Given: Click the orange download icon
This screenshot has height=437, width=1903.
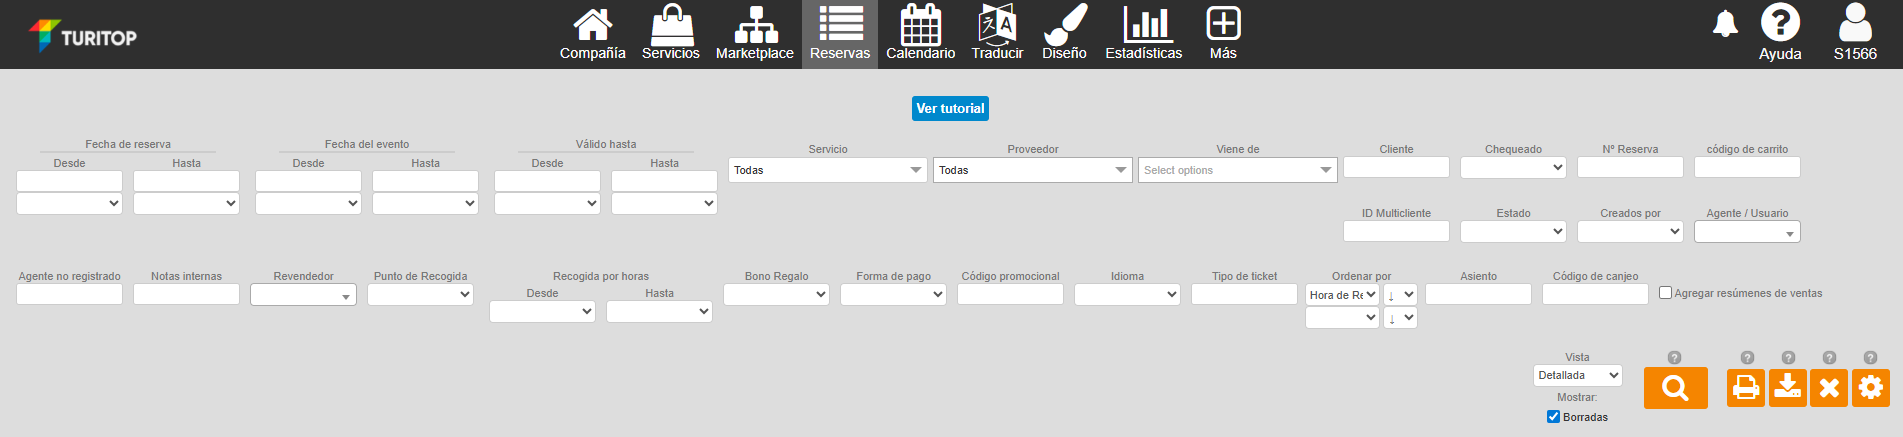Looking at the screenshot, I should 1787,388.
